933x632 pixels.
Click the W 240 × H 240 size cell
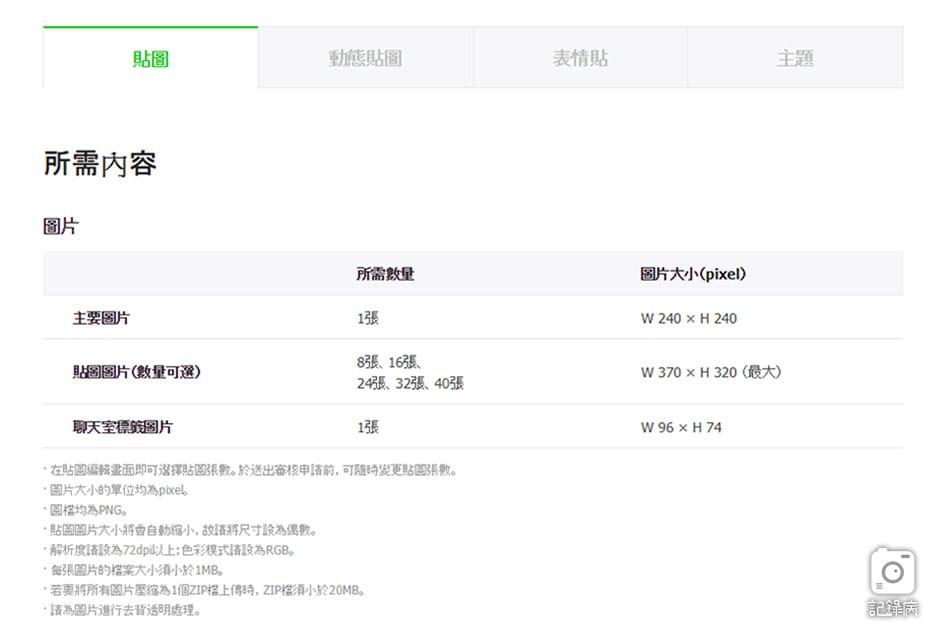[688, 319]
